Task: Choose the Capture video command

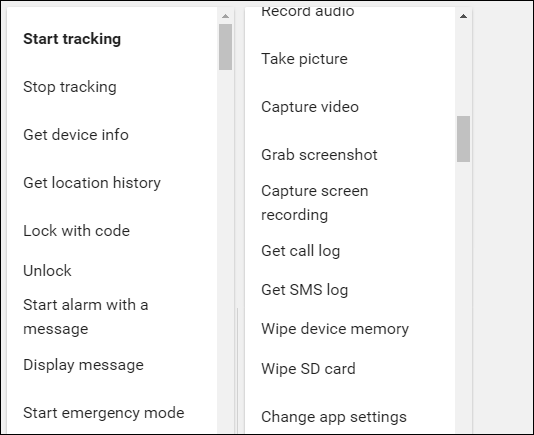Action: 310,107
